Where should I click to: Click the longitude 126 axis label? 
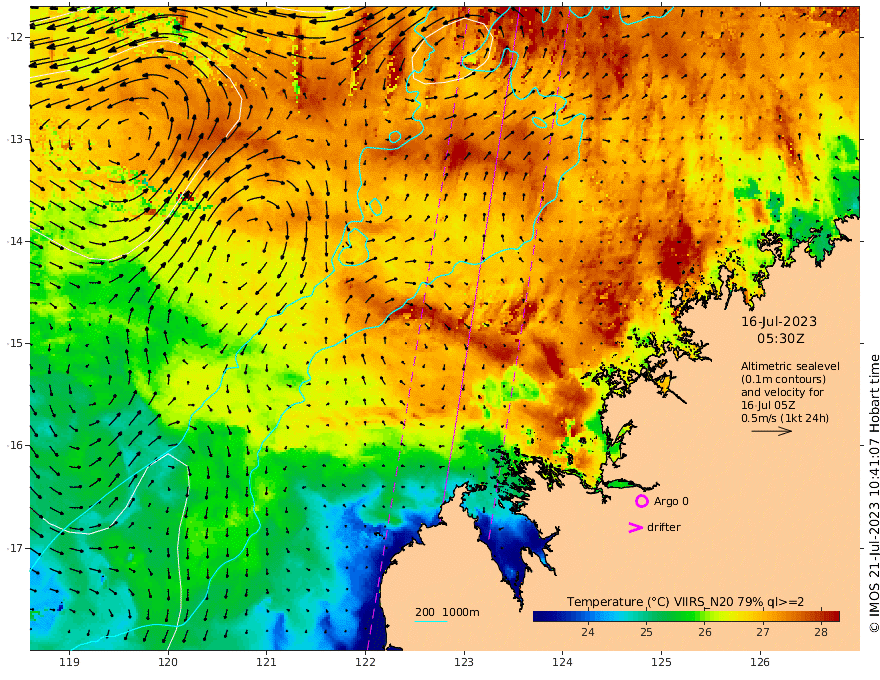pos(760,663)
